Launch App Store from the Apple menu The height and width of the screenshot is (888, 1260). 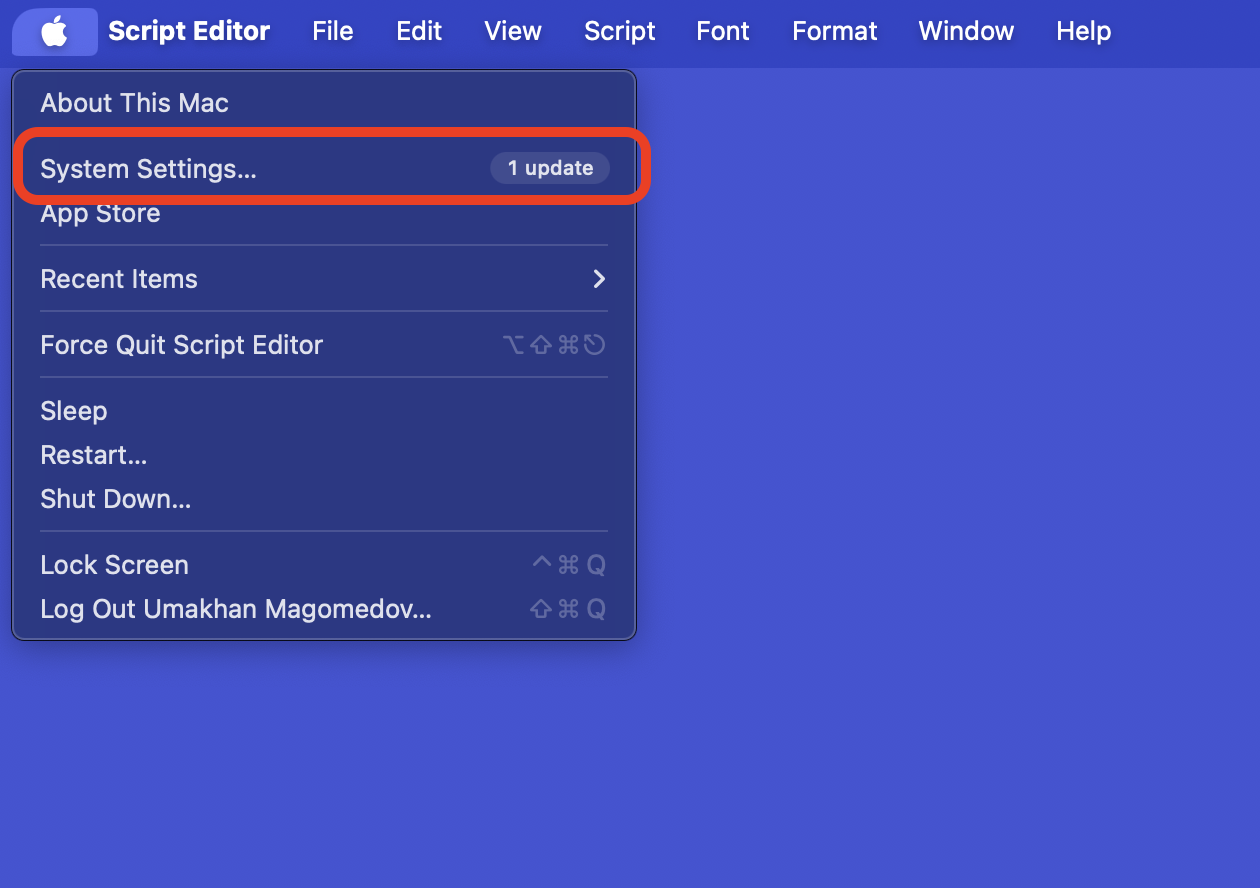point(100,214)
